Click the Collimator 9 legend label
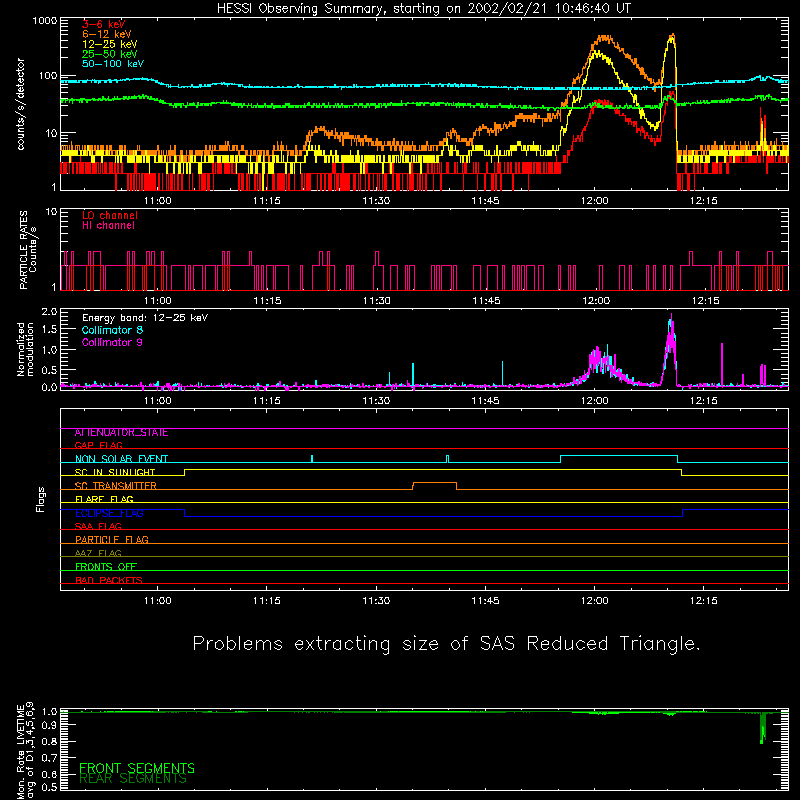Image resolution: width=800 pixels, height=800 pixels. 112,342
